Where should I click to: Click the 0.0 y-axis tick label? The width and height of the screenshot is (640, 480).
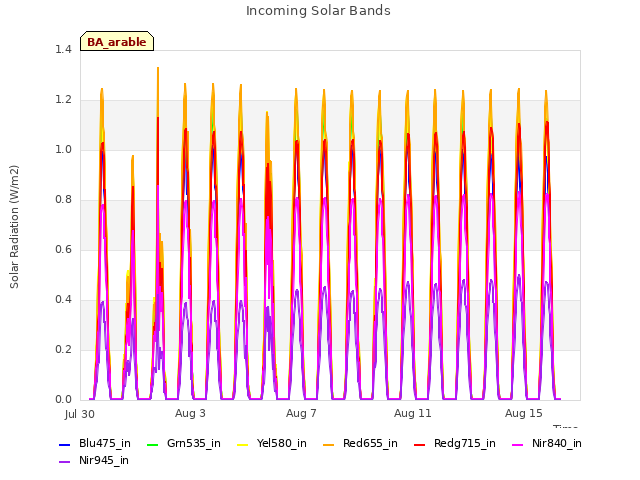pyautogui.click(x=63, y=400)
